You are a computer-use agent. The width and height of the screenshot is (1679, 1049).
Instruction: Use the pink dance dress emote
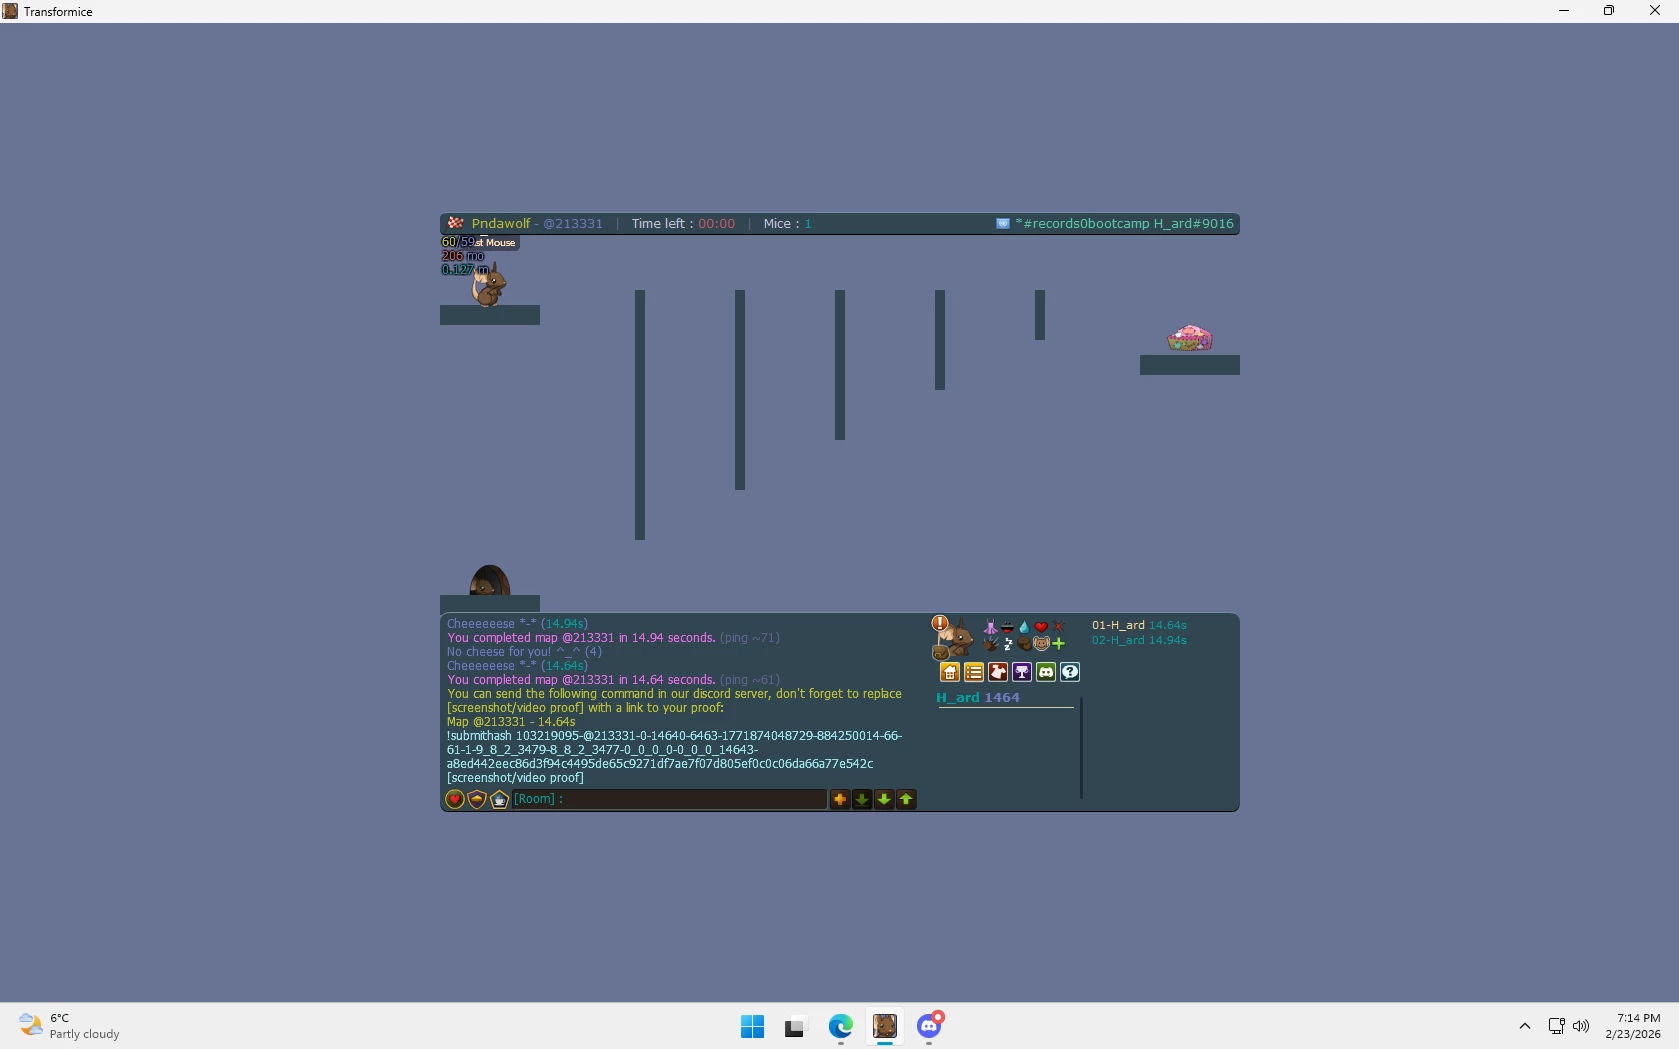click(x=990, y=627)
